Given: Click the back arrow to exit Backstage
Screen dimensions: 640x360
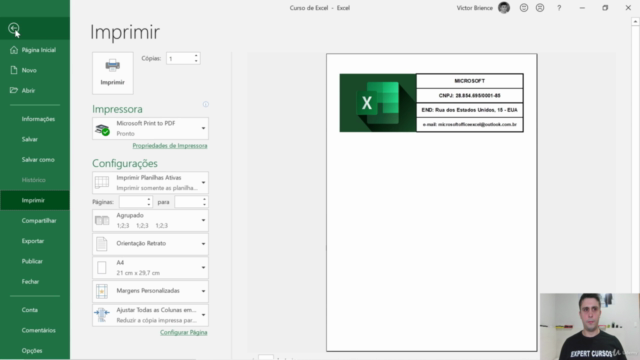Looking at the screenshot, I should pyautogui.click(x=13, y=28).
